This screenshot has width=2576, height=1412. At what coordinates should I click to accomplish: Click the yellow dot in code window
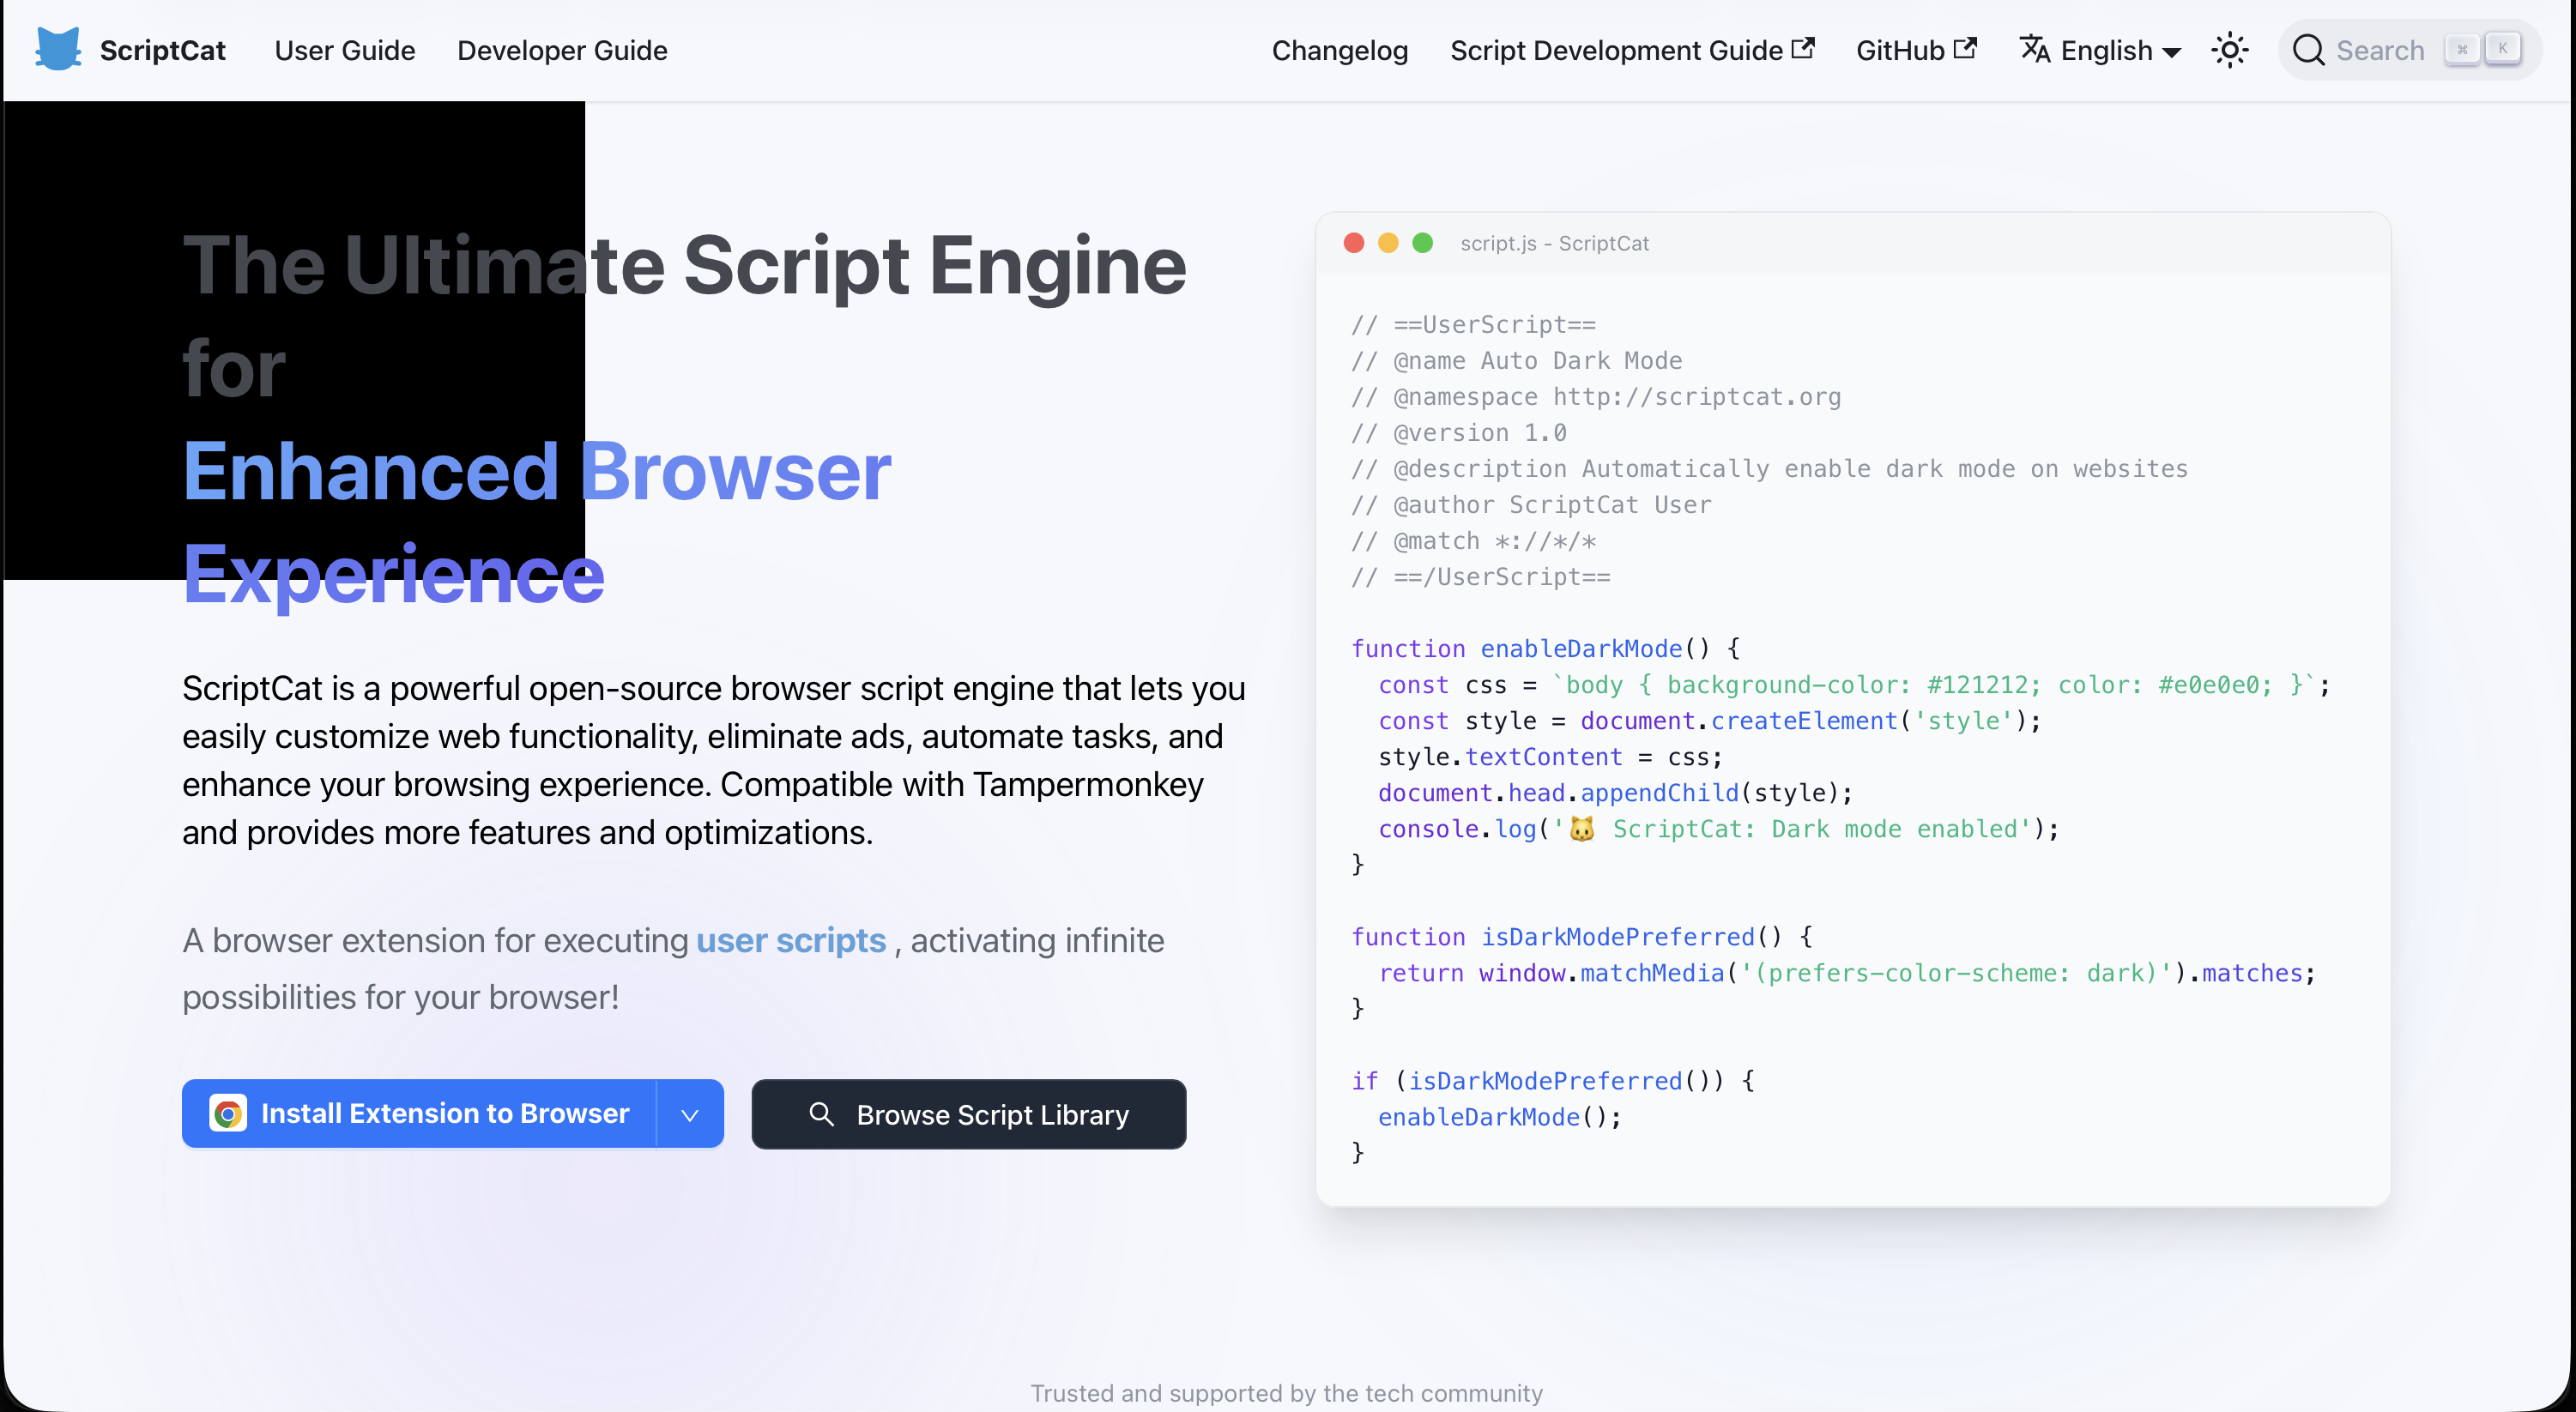pos(1388,243)
